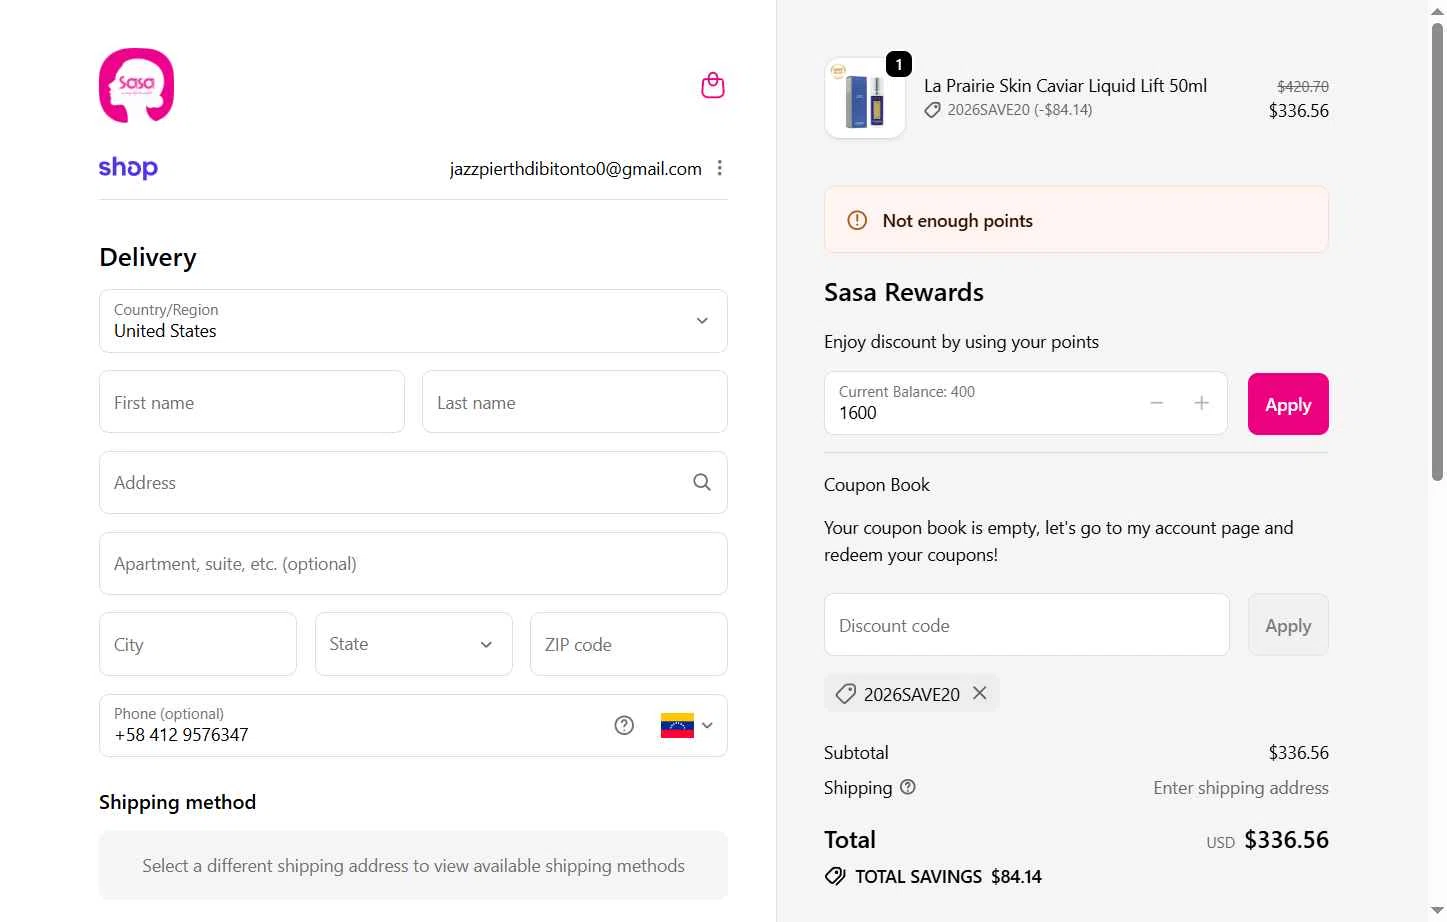Click the page vertical scrollbar
The image size is (1447, 922).
1437,250
